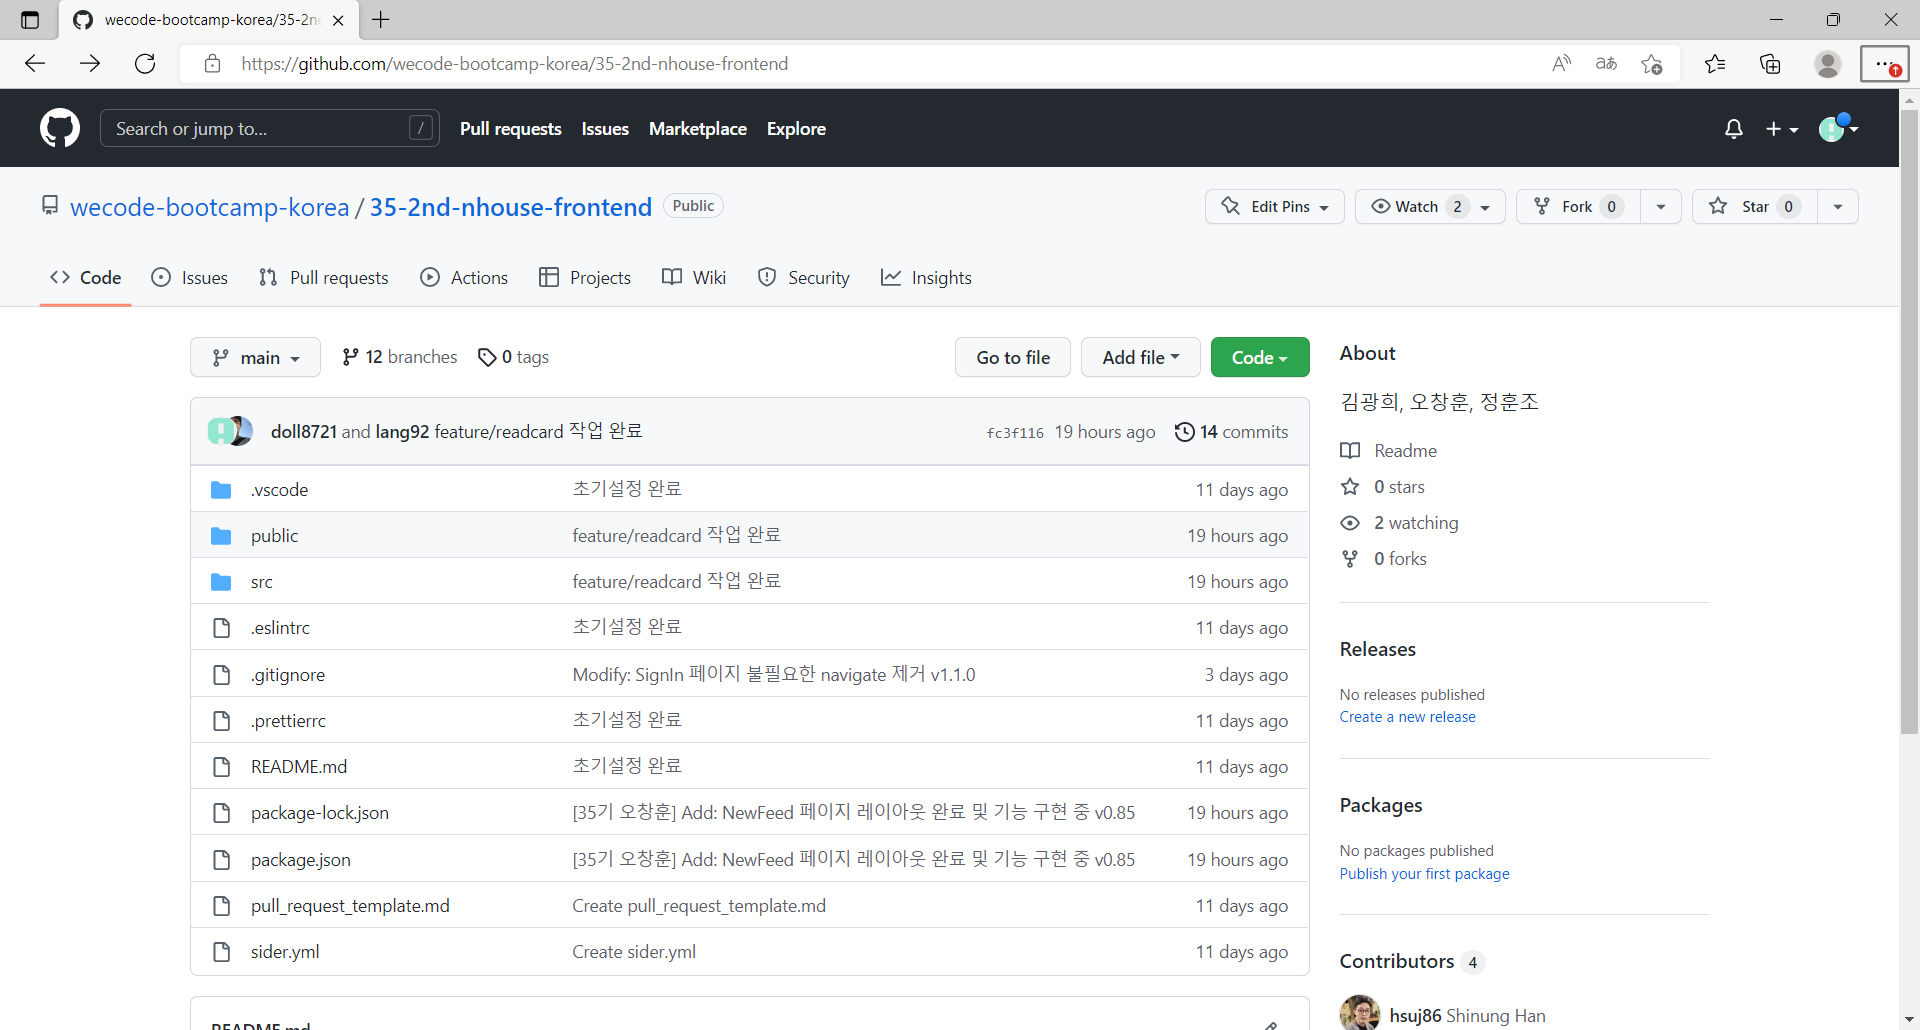1920x1030 pixels.
Task: Switch to the Actions tab
Action: tap(464, 277)
